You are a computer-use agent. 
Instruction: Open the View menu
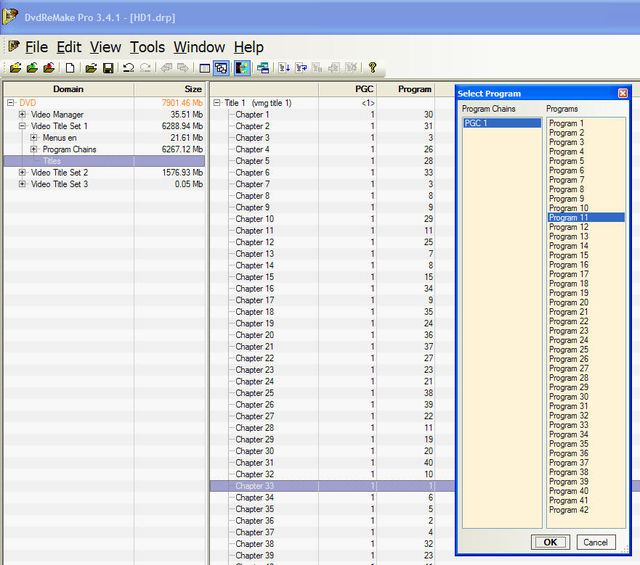click(105, 47)
